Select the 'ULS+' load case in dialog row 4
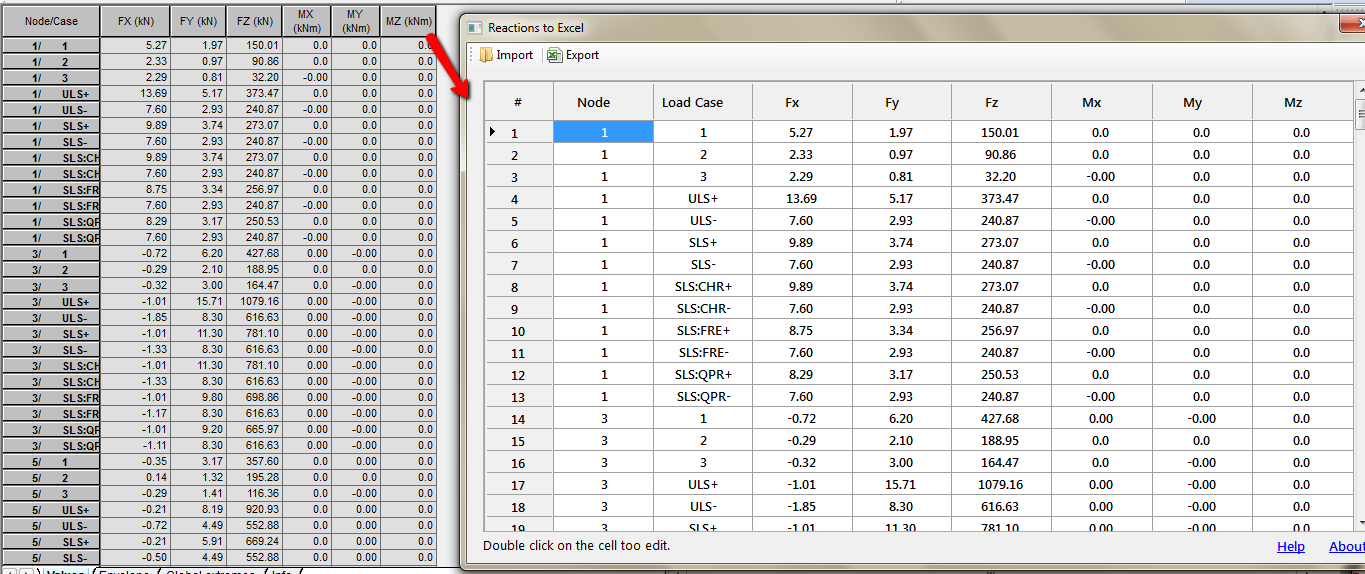Screen dimensions: 1365x574 point(703,198)
